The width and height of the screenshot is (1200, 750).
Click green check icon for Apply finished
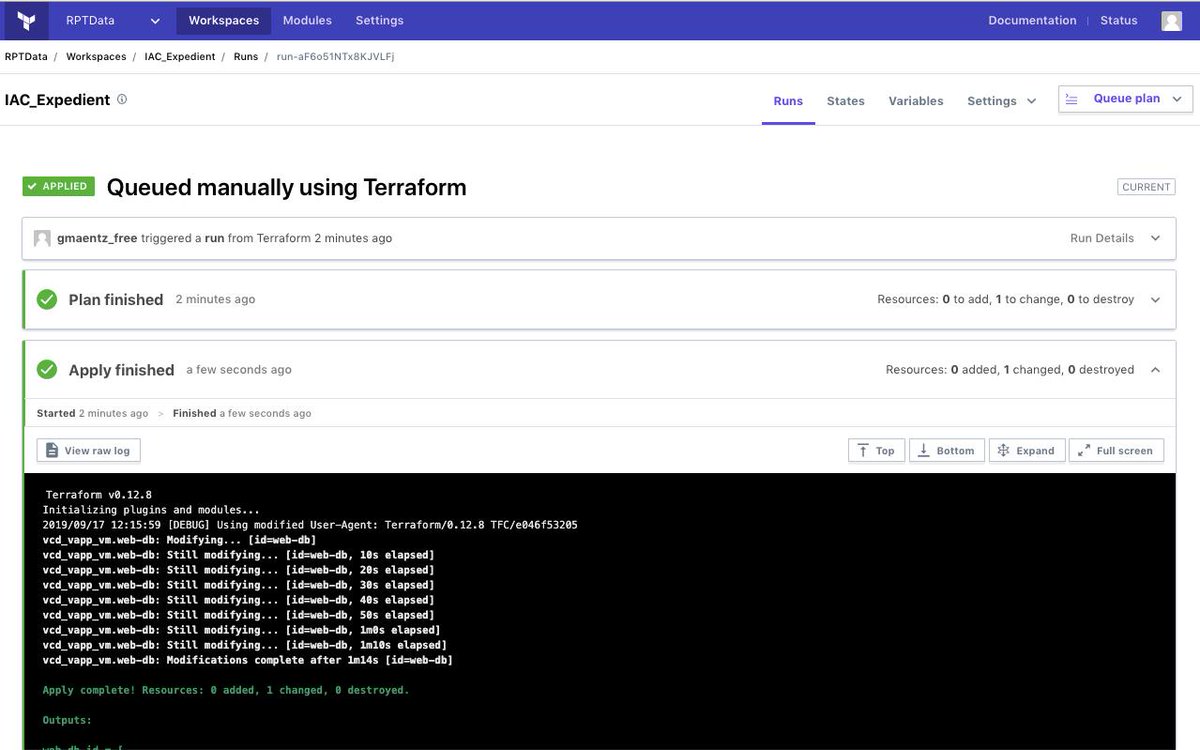[47, 370]
